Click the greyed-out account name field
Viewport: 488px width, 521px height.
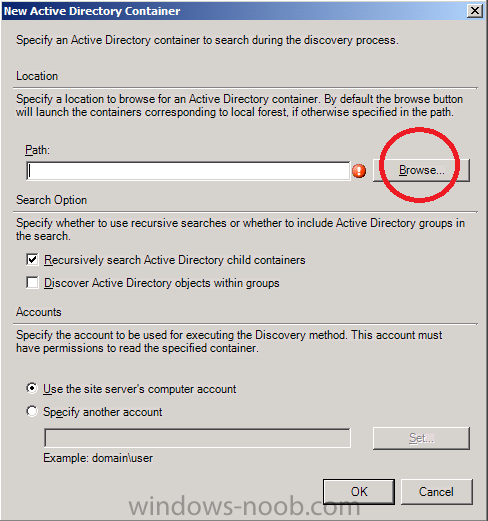[197, 438]
